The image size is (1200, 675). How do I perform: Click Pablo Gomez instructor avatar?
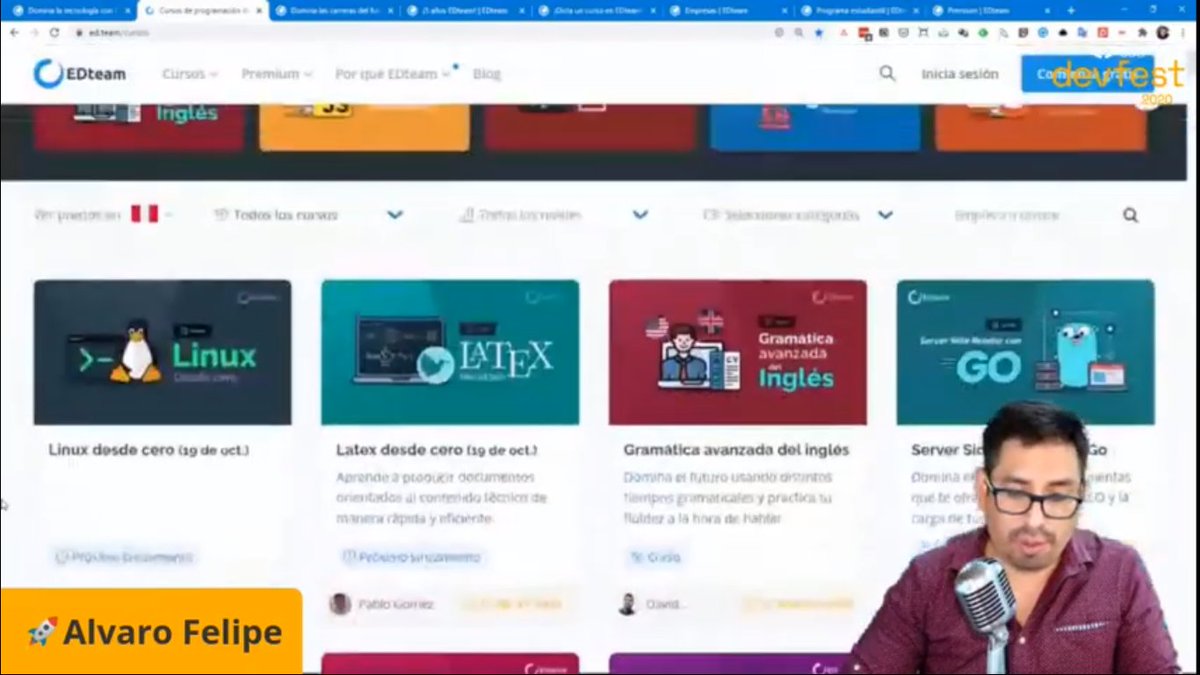click(340, 604)
